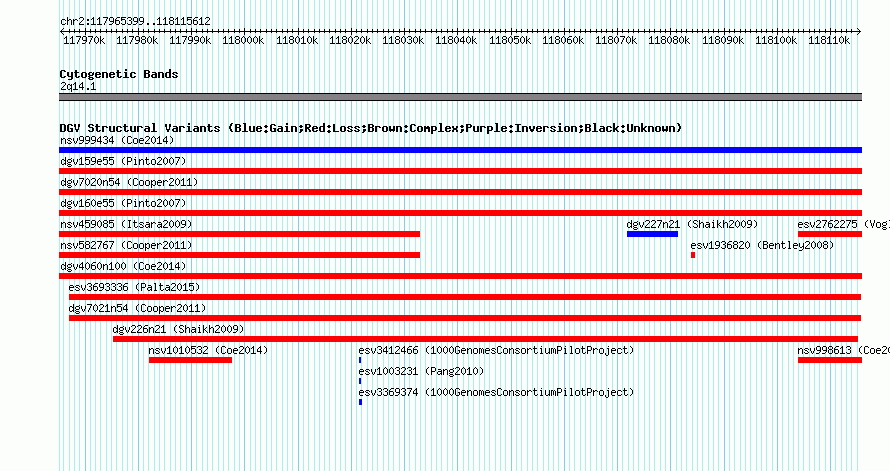Click the tiny blue esv1003231 marker
Screen dimensions: 890x471
tap(360, 381)
